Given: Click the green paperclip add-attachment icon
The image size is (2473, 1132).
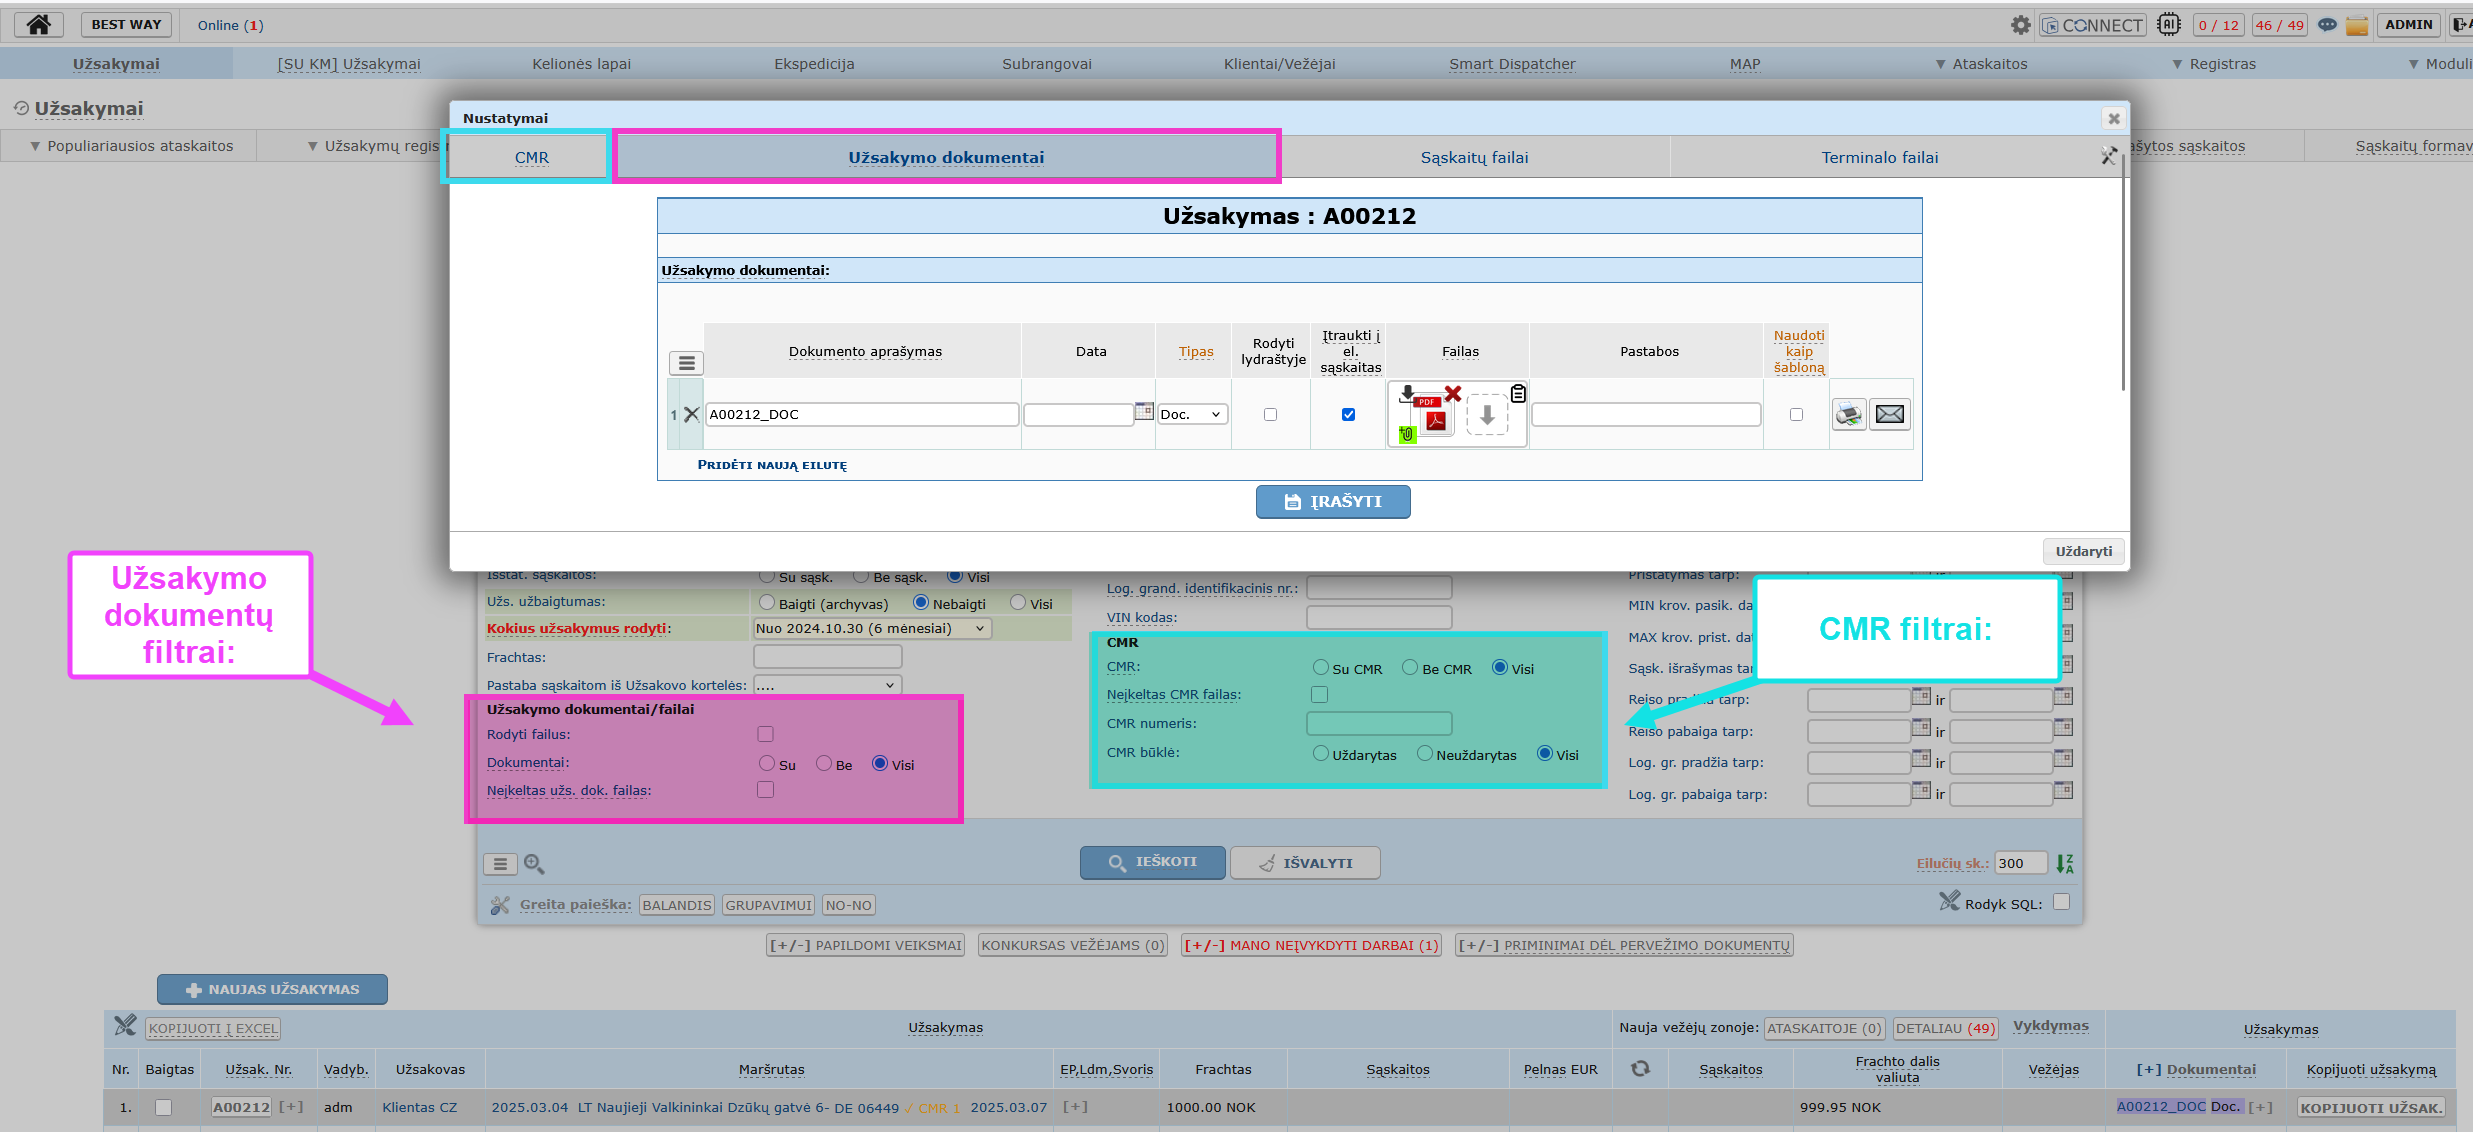Looking at the screenshot, I should pyautogui.click(x=1407, y=433).
